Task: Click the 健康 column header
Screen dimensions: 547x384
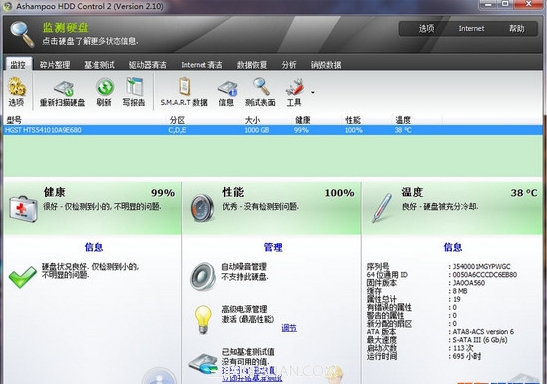Action: click(x=302, y=120)
